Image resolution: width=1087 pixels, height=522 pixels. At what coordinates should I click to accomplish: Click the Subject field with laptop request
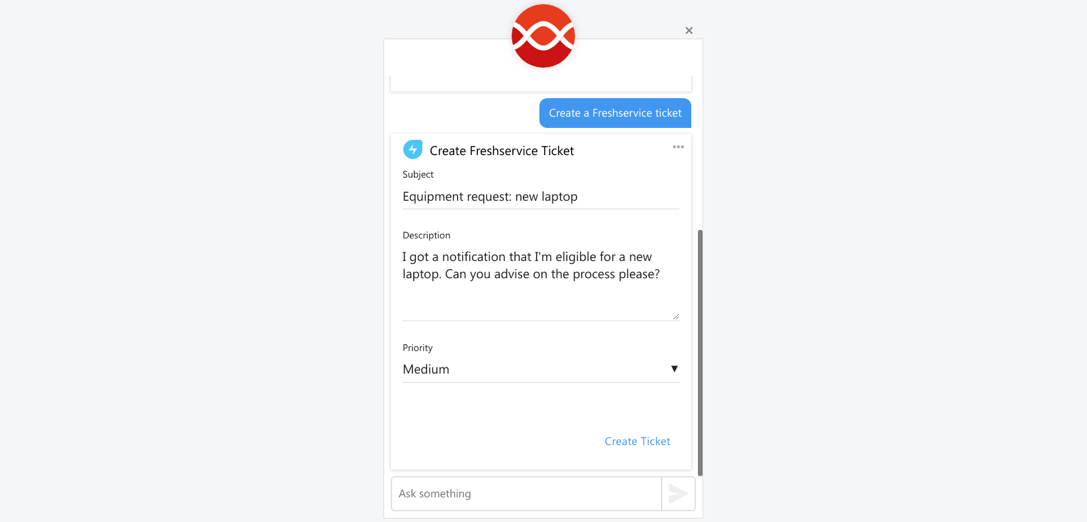(541, 197)
